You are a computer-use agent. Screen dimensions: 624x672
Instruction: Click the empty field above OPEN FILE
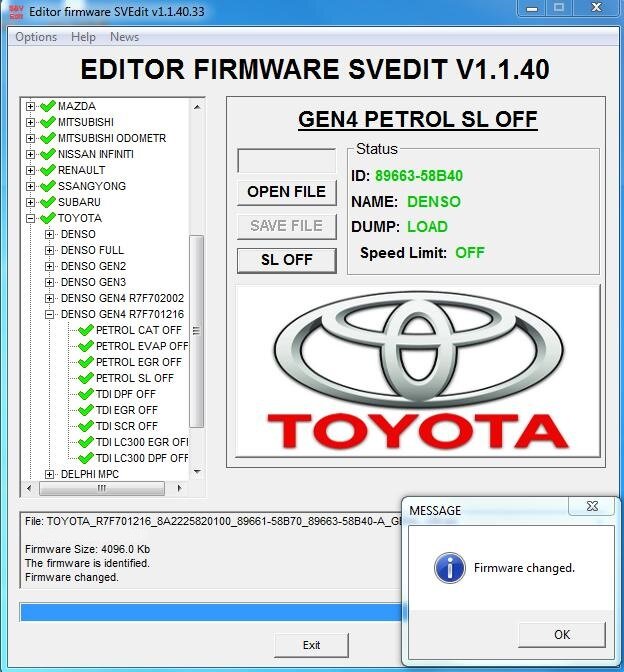click(287, 161)
